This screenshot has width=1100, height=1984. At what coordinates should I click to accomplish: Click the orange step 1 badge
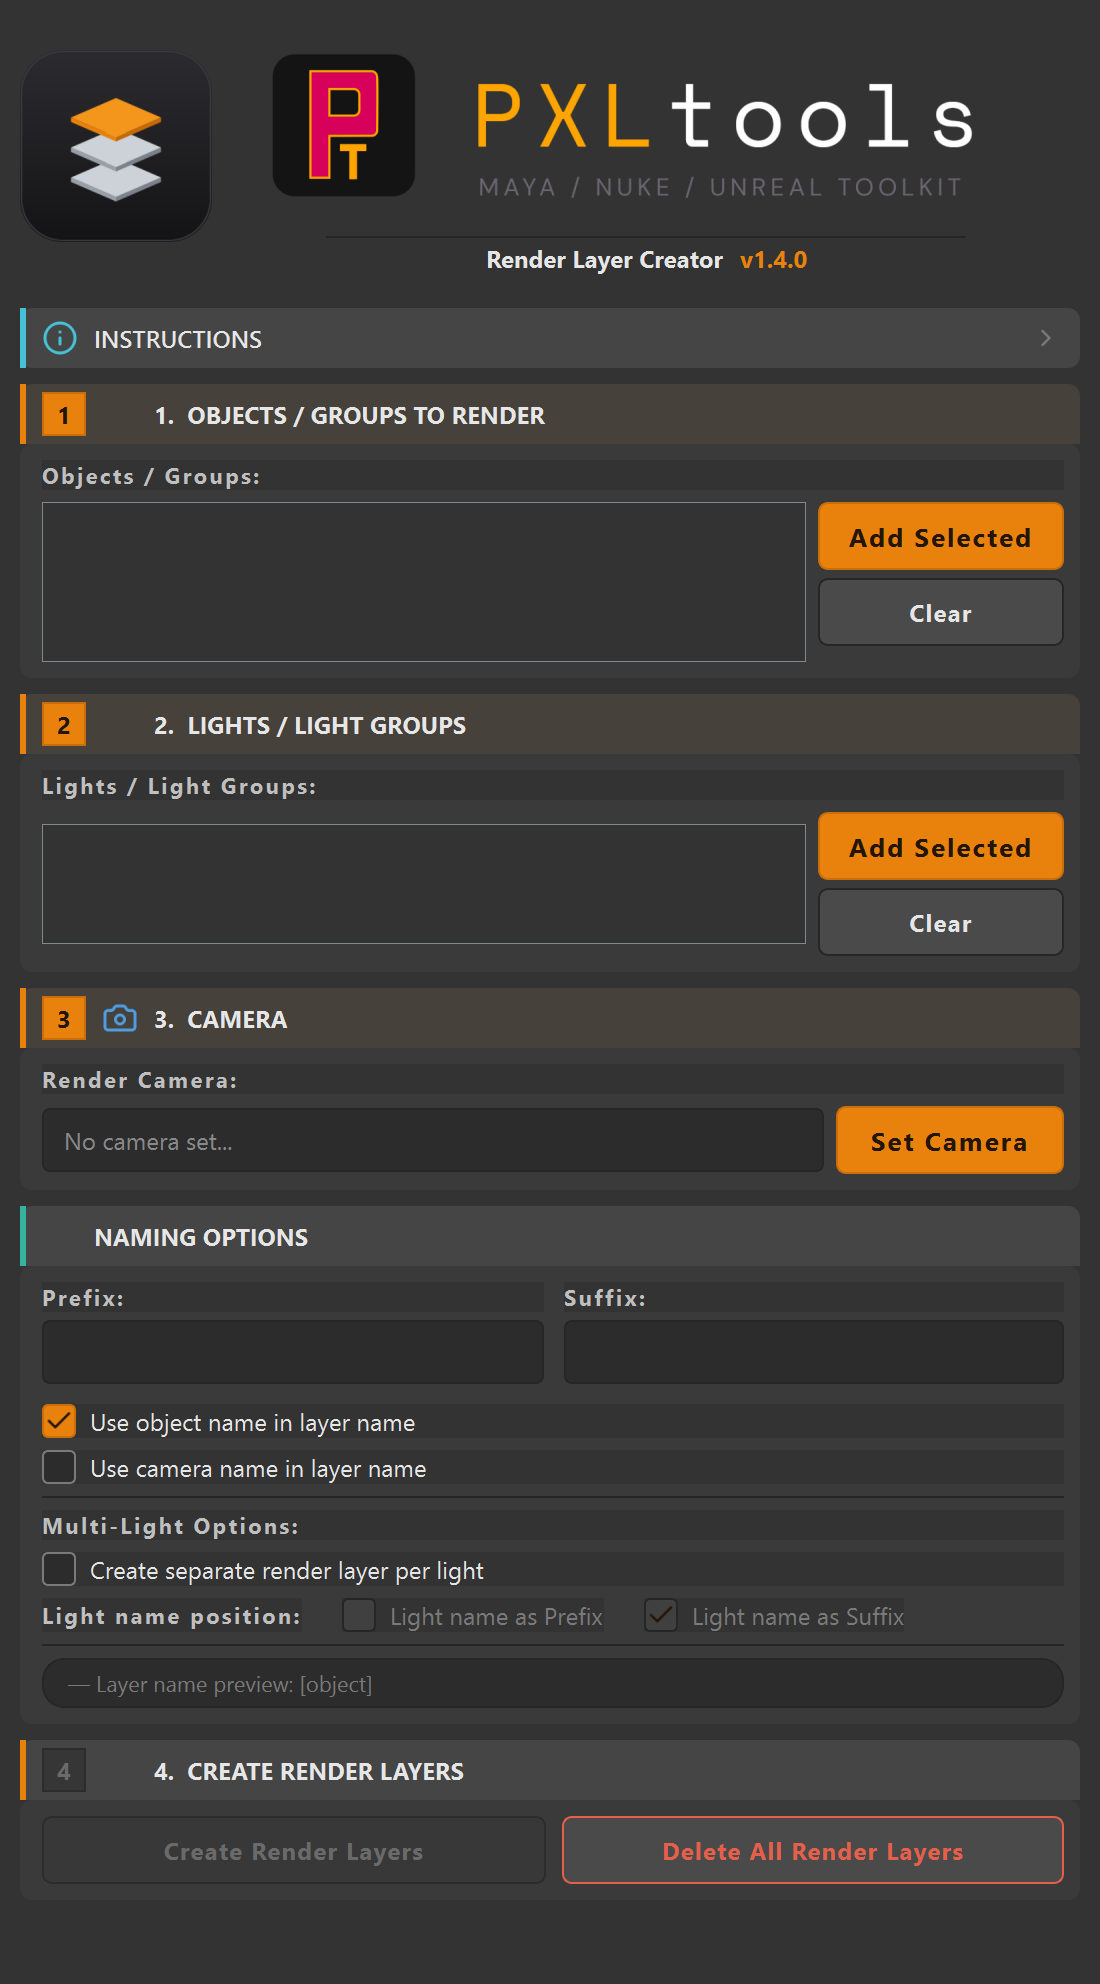[64, 415]
